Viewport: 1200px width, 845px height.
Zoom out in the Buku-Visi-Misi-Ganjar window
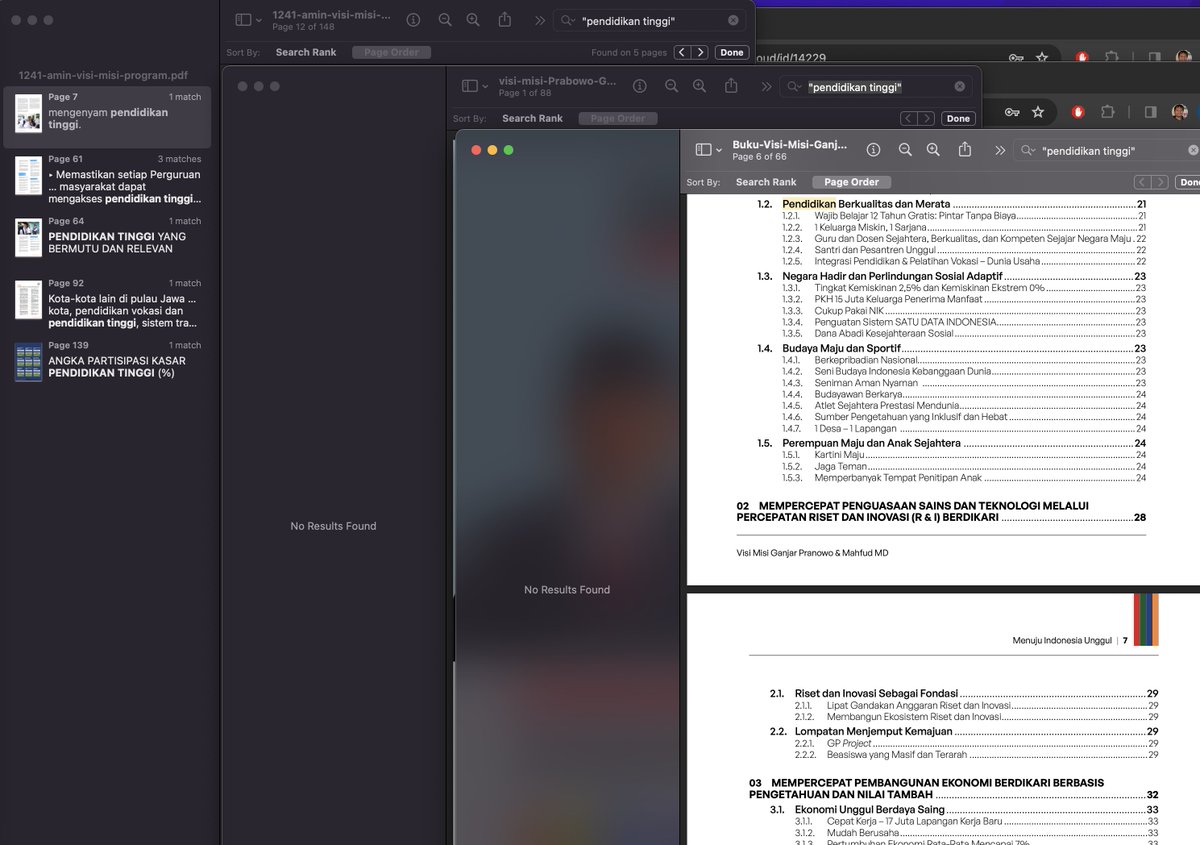pos(905,150)
